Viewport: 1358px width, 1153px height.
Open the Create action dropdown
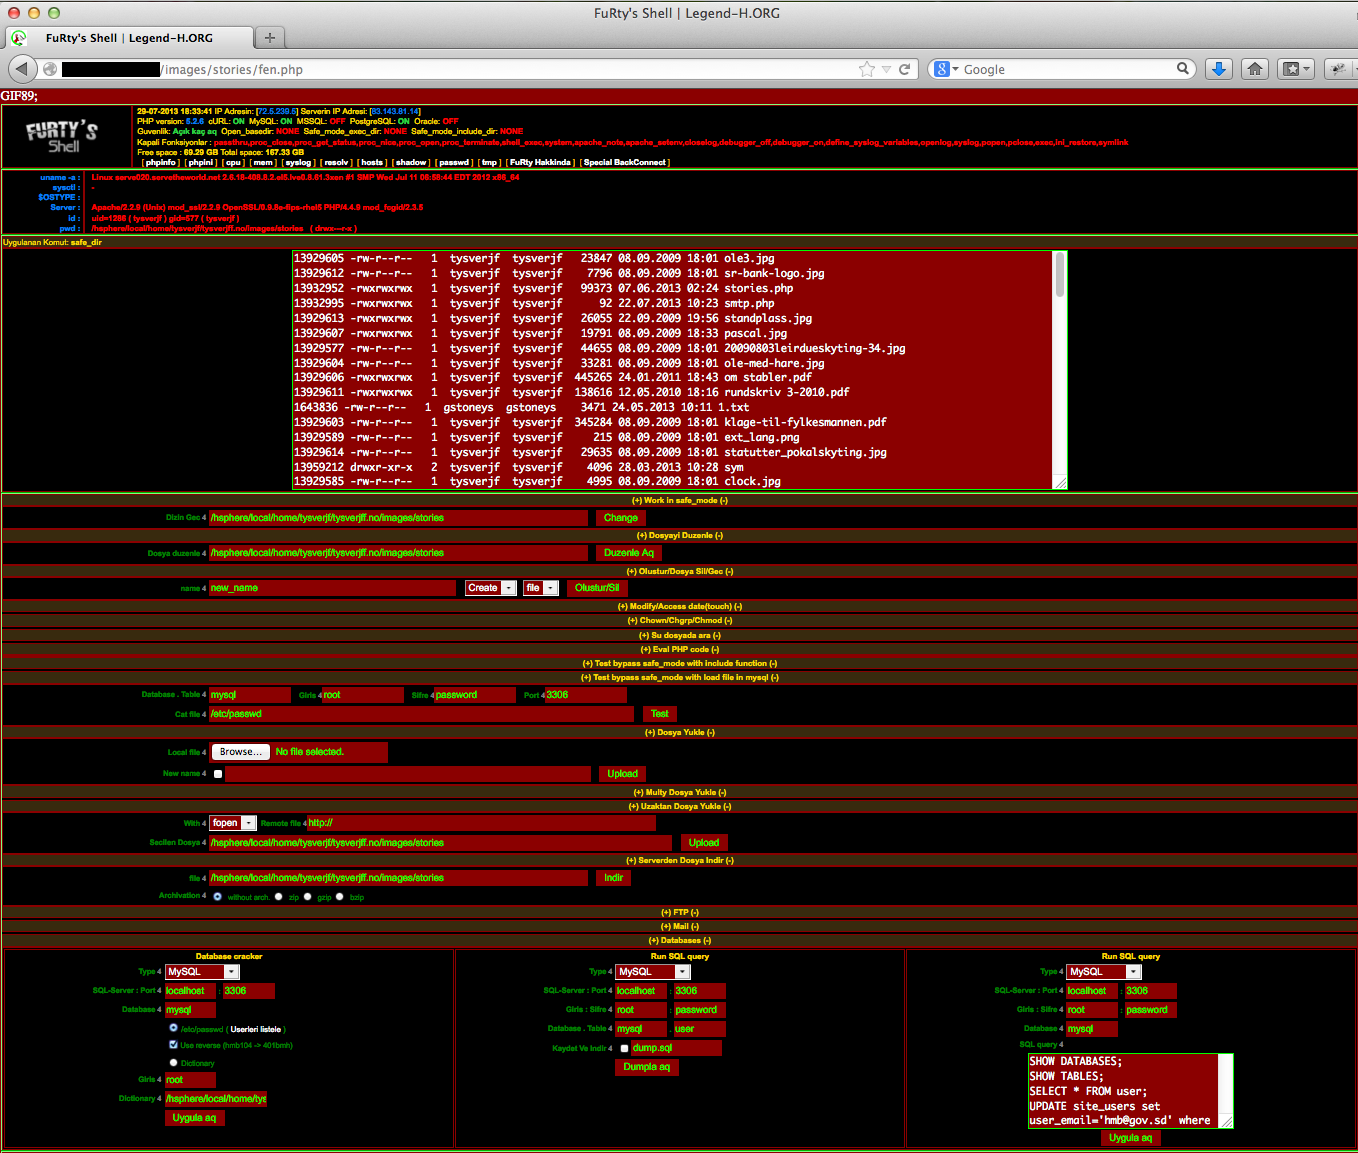(490, 588)
